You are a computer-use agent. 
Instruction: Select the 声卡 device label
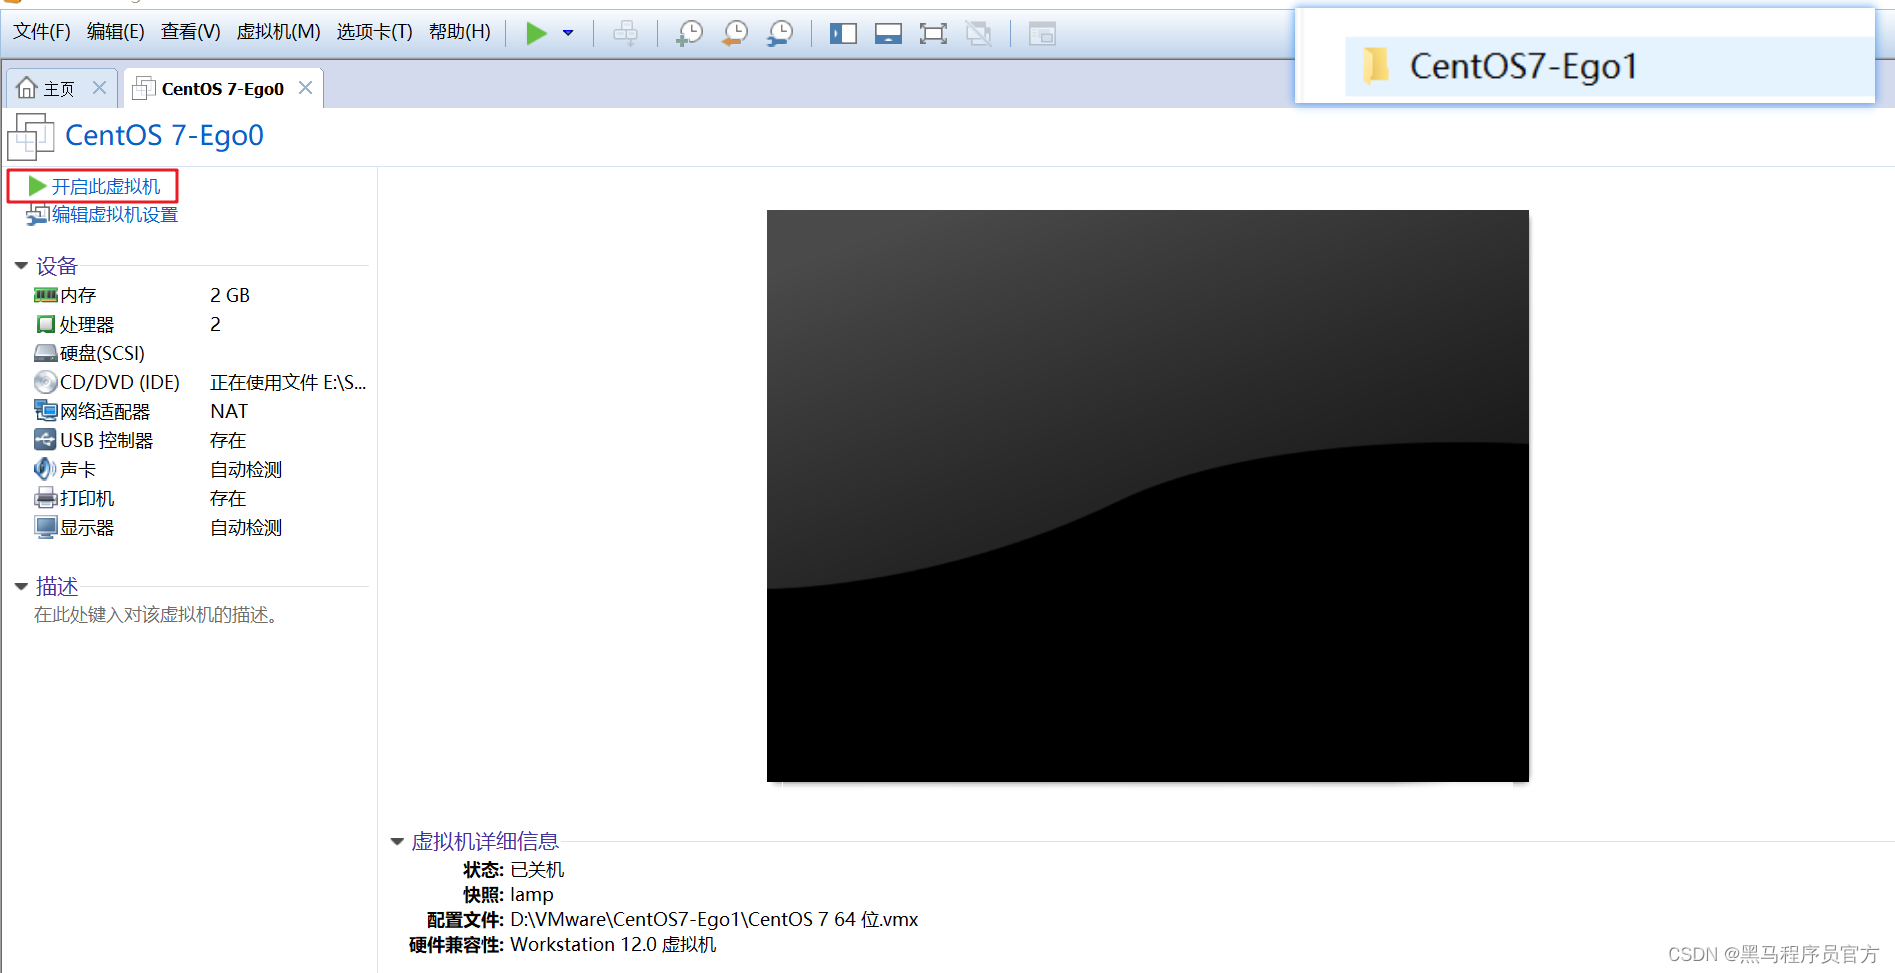pos(78,469)
